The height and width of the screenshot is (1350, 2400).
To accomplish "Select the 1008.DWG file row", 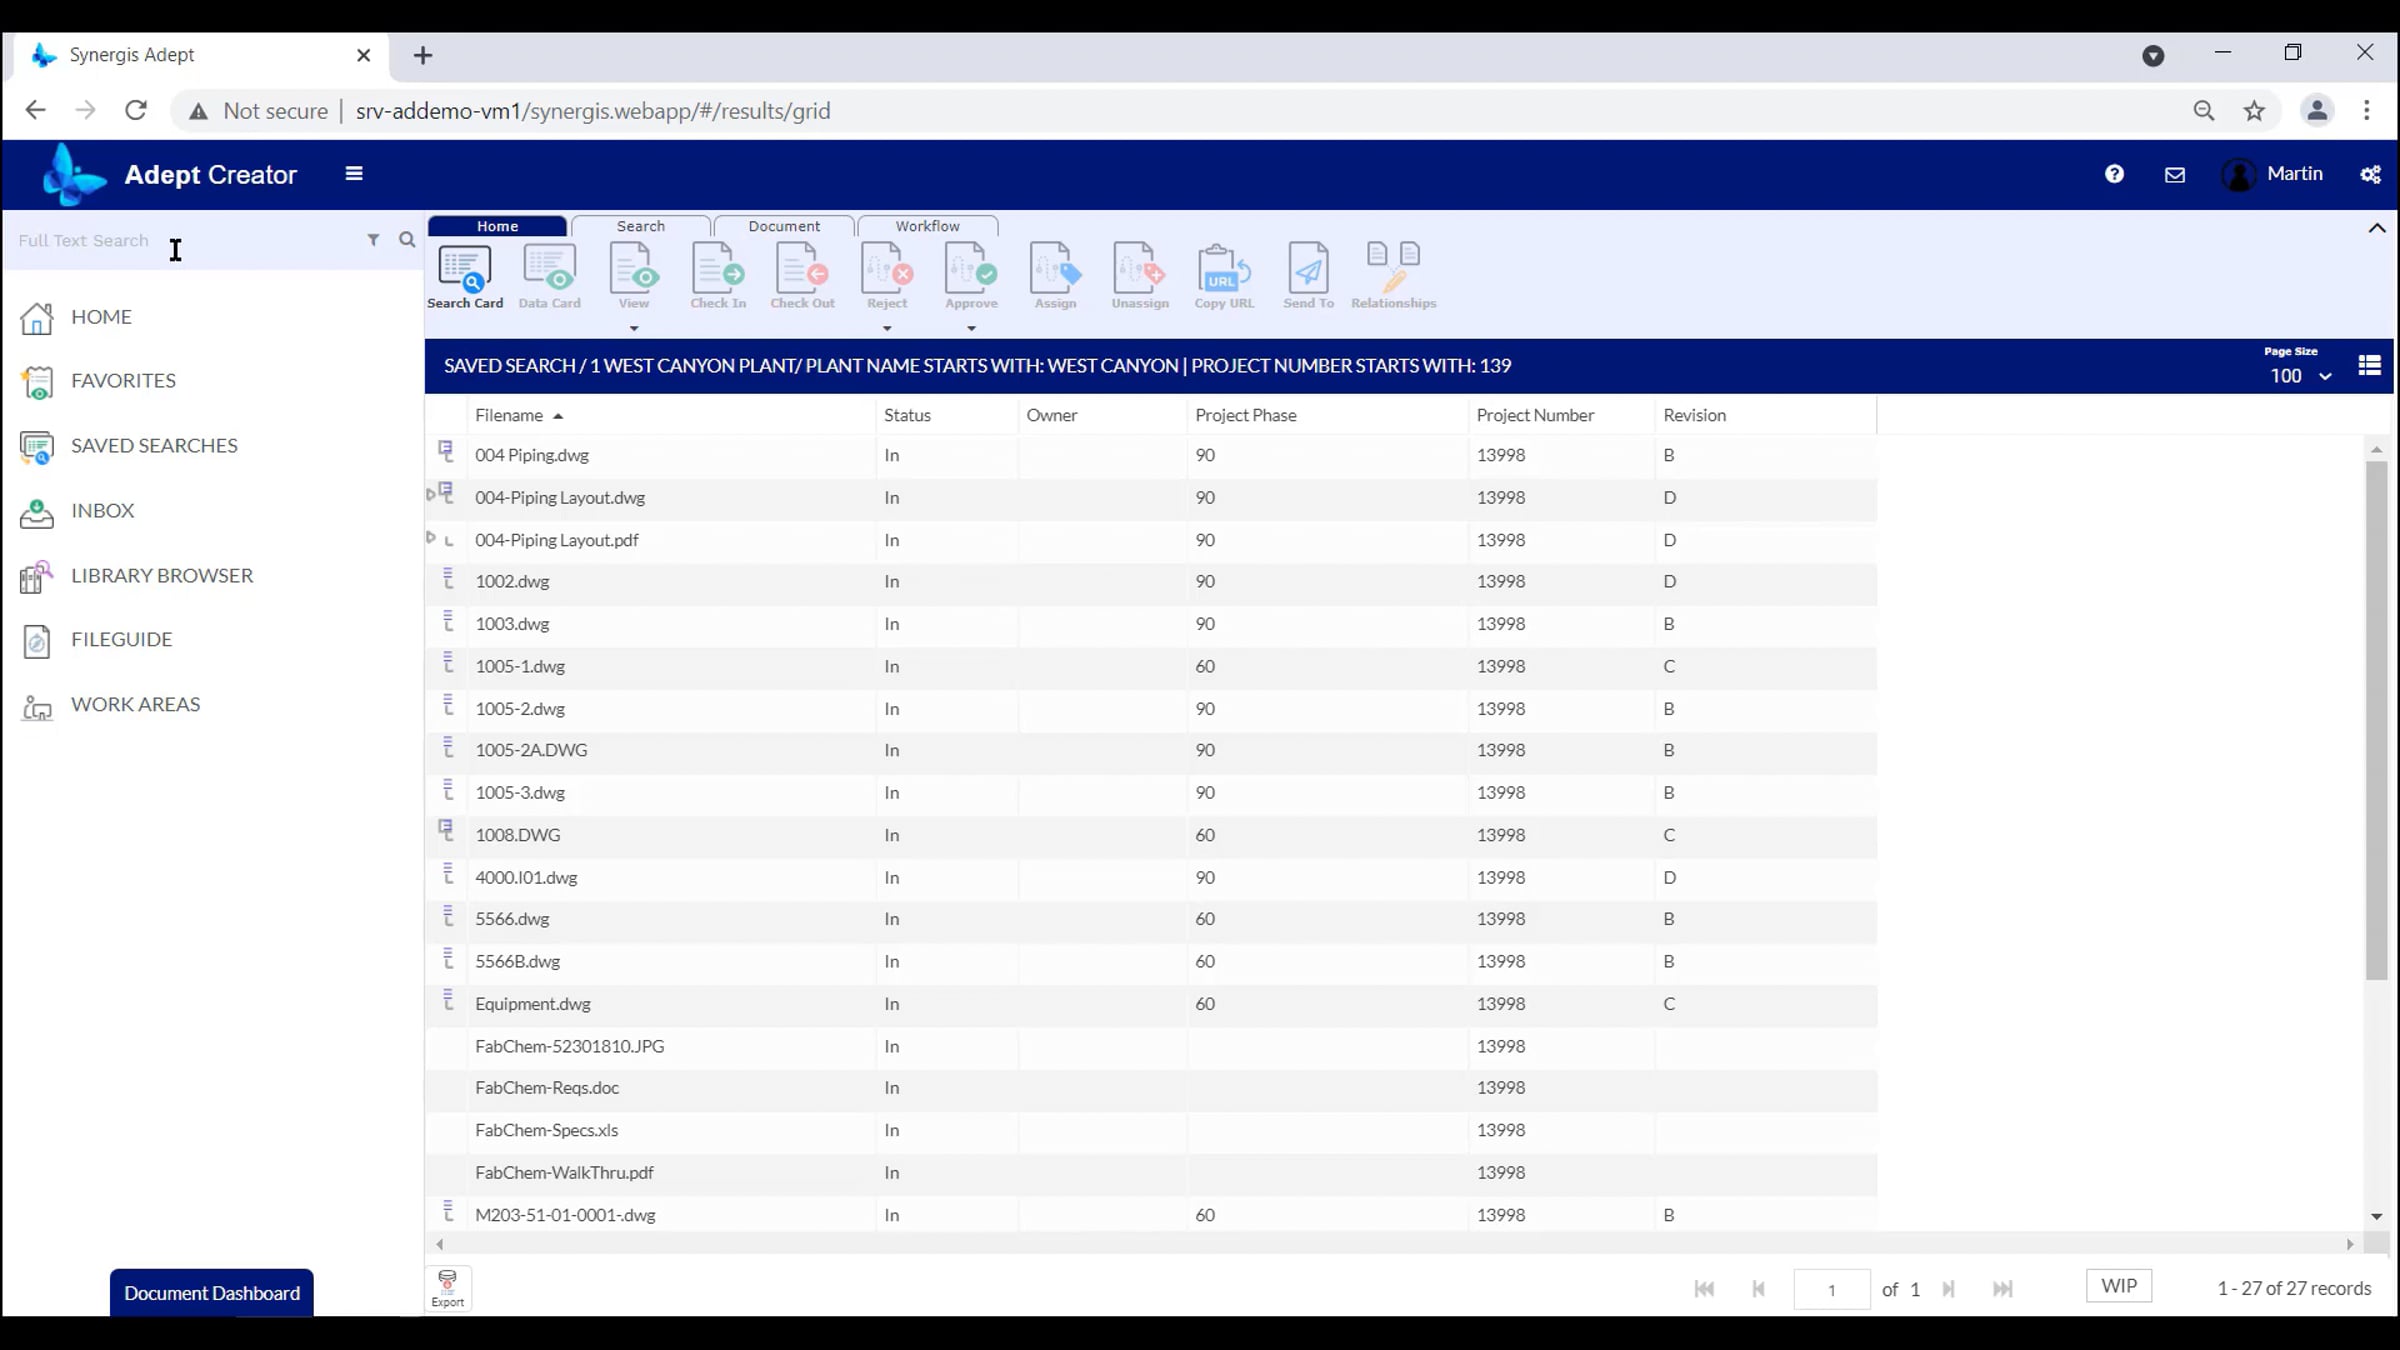I will pos(1151,835).
